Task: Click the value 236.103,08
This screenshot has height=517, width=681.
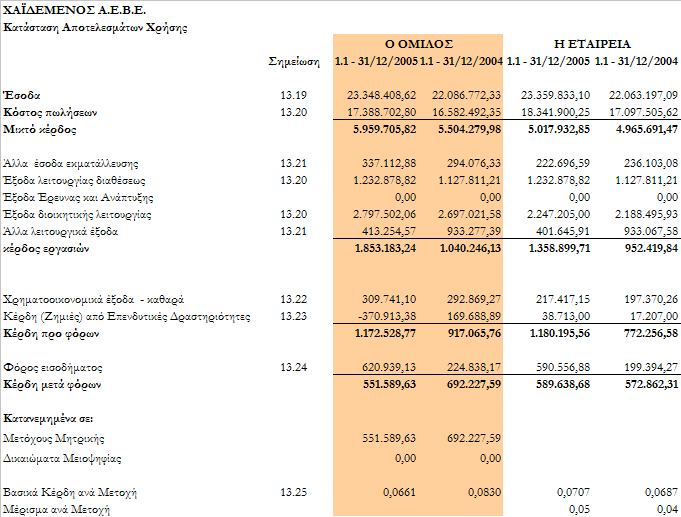Action: (651, 163)
